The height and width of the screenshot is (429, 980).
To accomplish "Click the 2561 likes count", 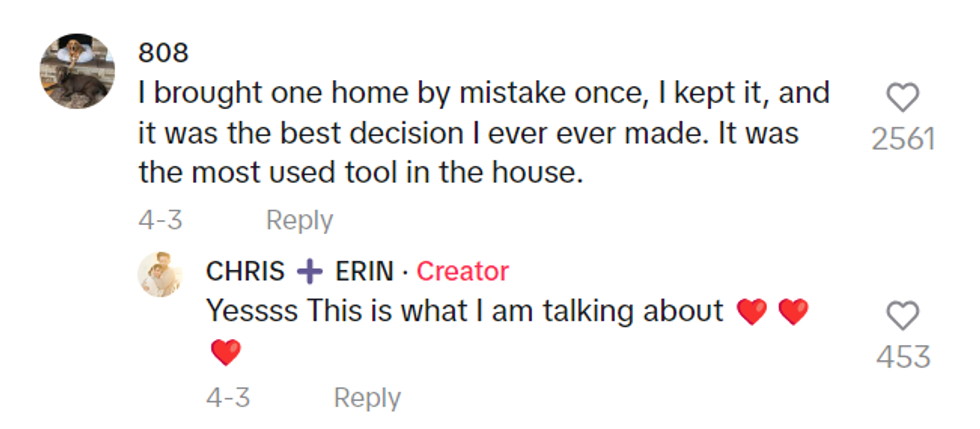I will [902, 139].
